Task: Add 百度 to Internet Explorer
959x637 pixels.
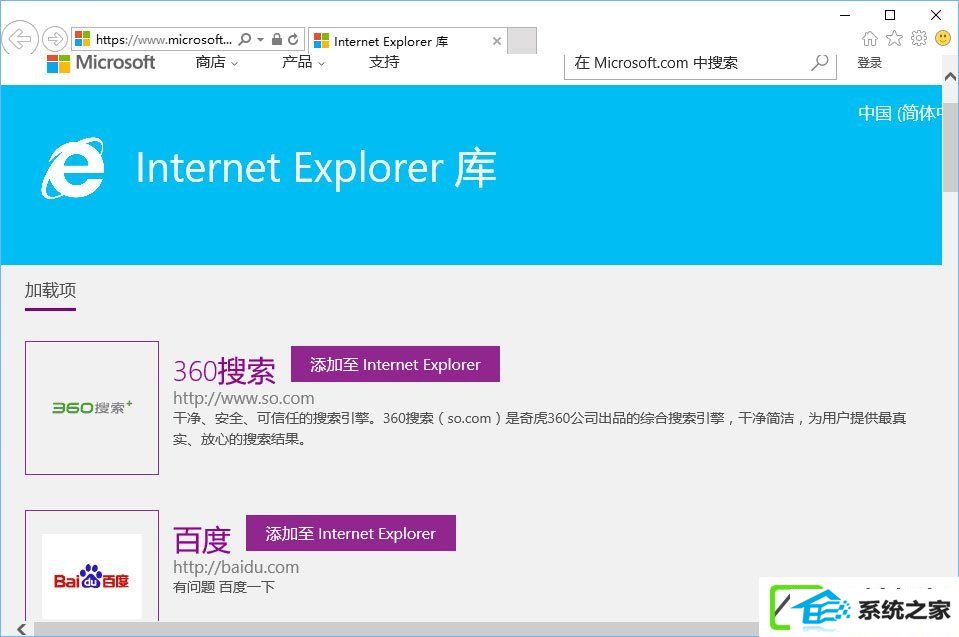Action: (x=350, y=533)
